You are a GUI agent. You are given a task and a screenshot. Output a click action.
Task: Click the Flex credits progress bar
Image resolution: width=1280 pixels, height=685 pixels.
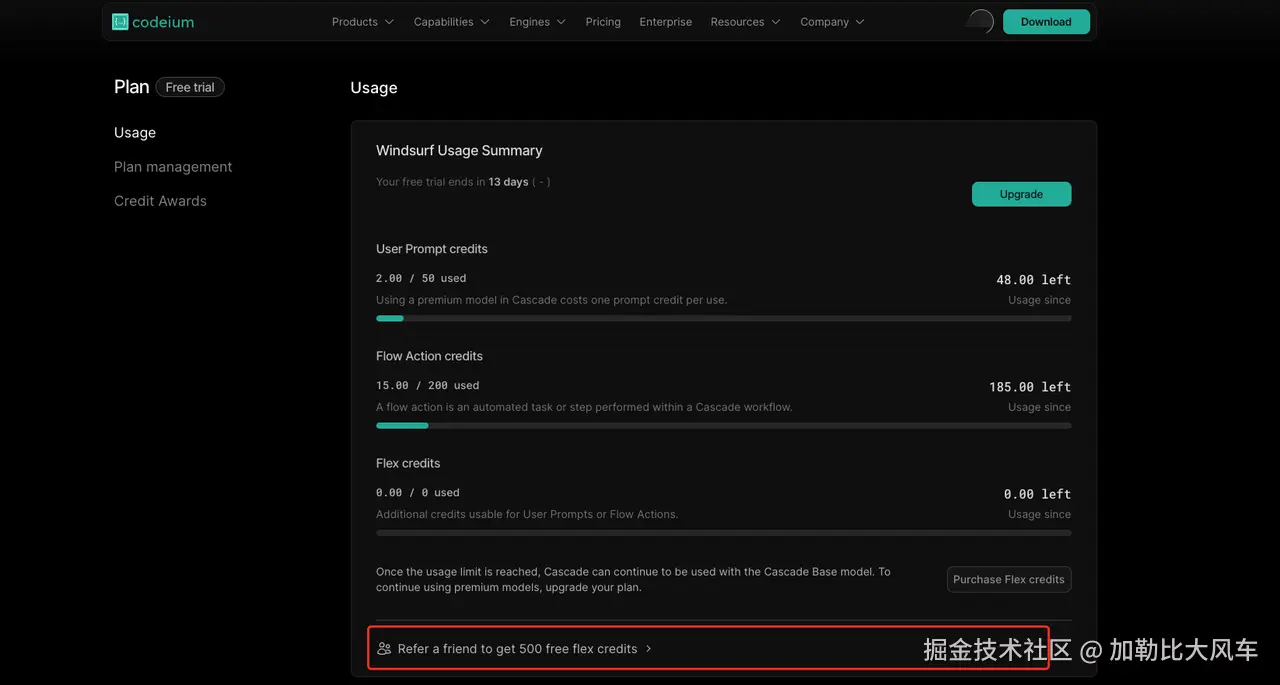point(723,532)
